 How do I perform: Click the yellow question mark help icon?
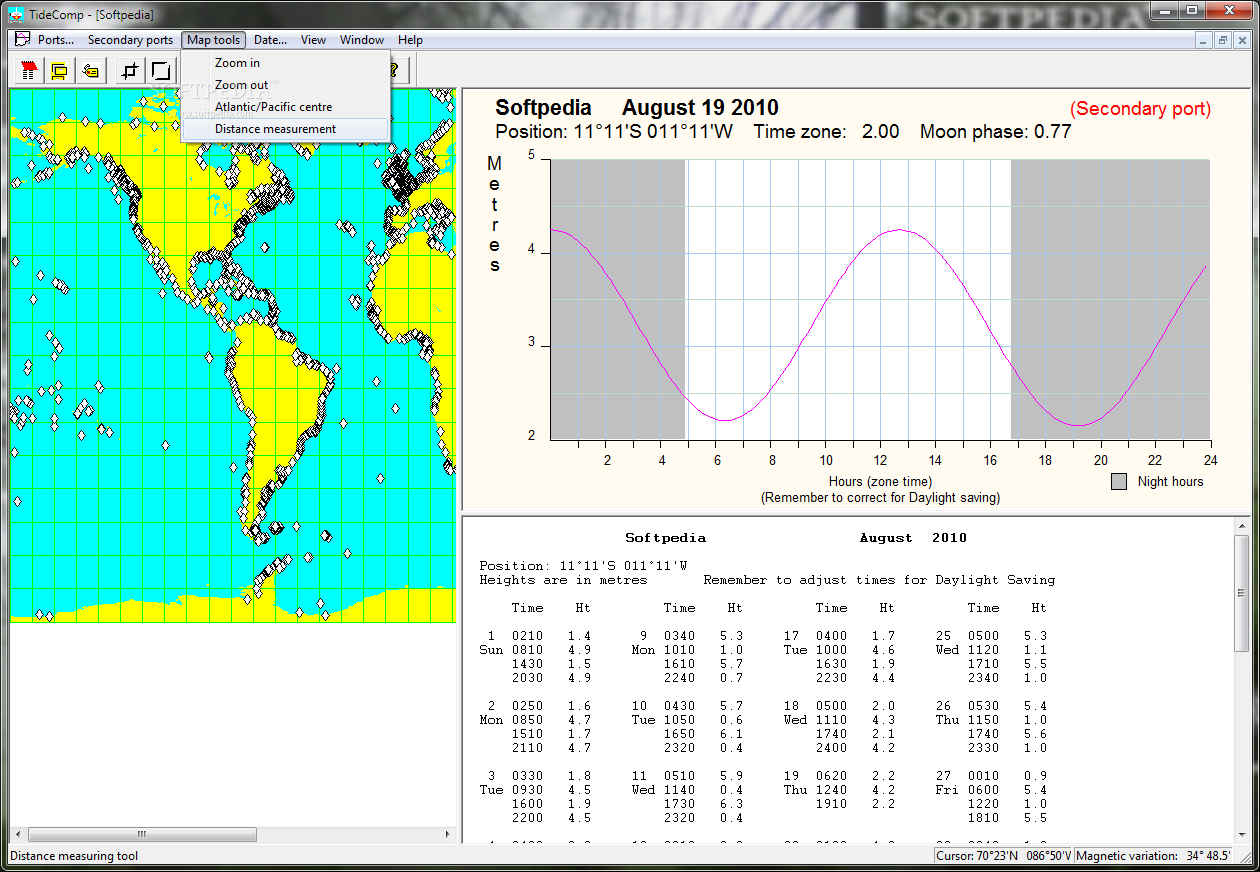coord(394,70)
